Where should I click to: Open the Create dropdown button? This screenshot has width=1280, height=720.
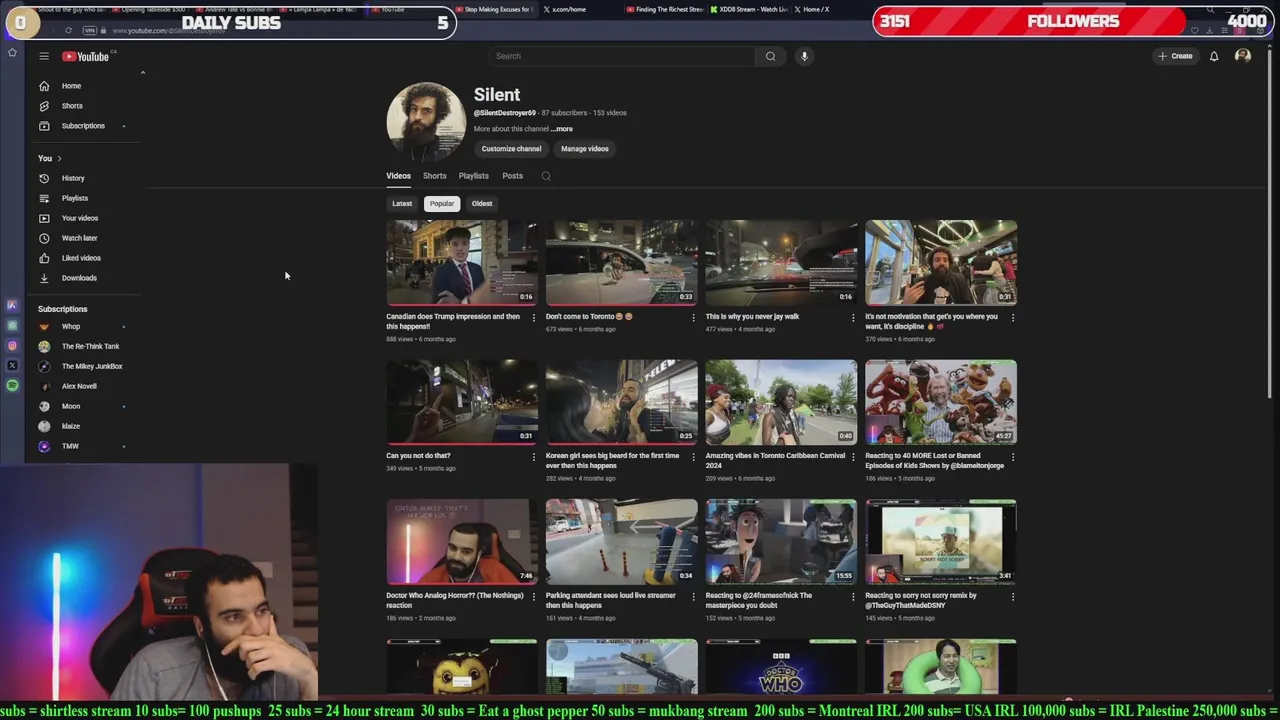(1175, 56)
